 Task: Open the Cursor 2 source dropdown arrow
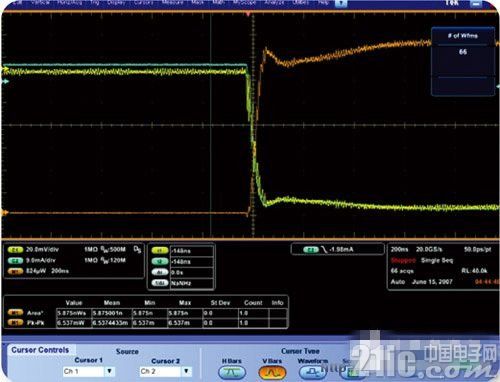pyautogui.click(x=187, y=371)
